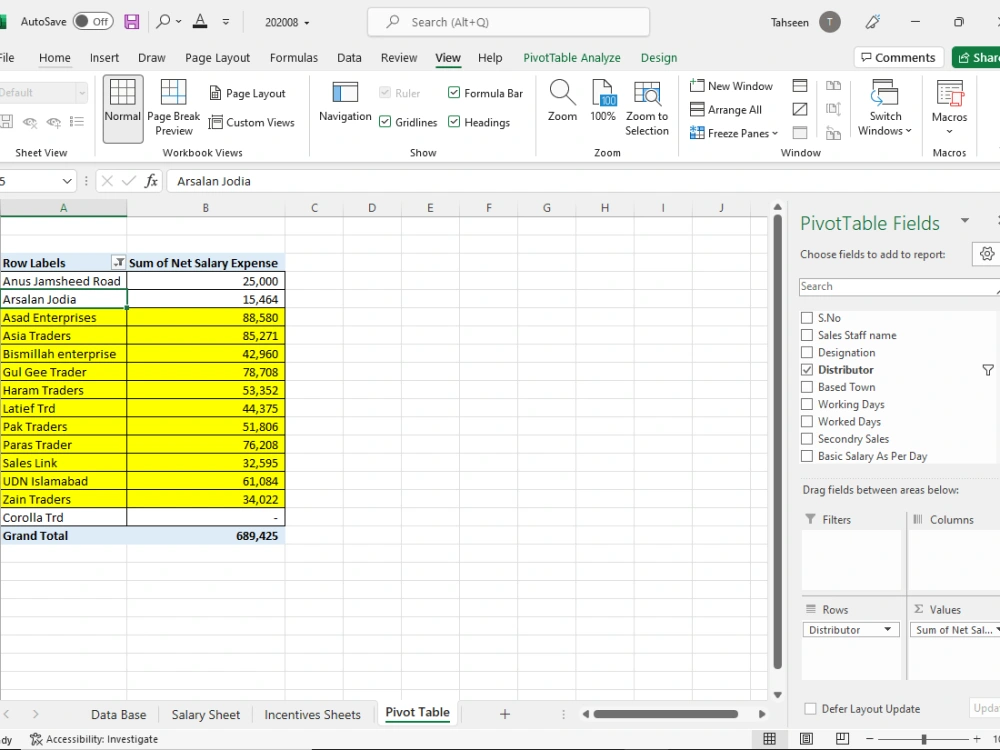Open the Row Labels filter dropdown

(x=119, y=263)
